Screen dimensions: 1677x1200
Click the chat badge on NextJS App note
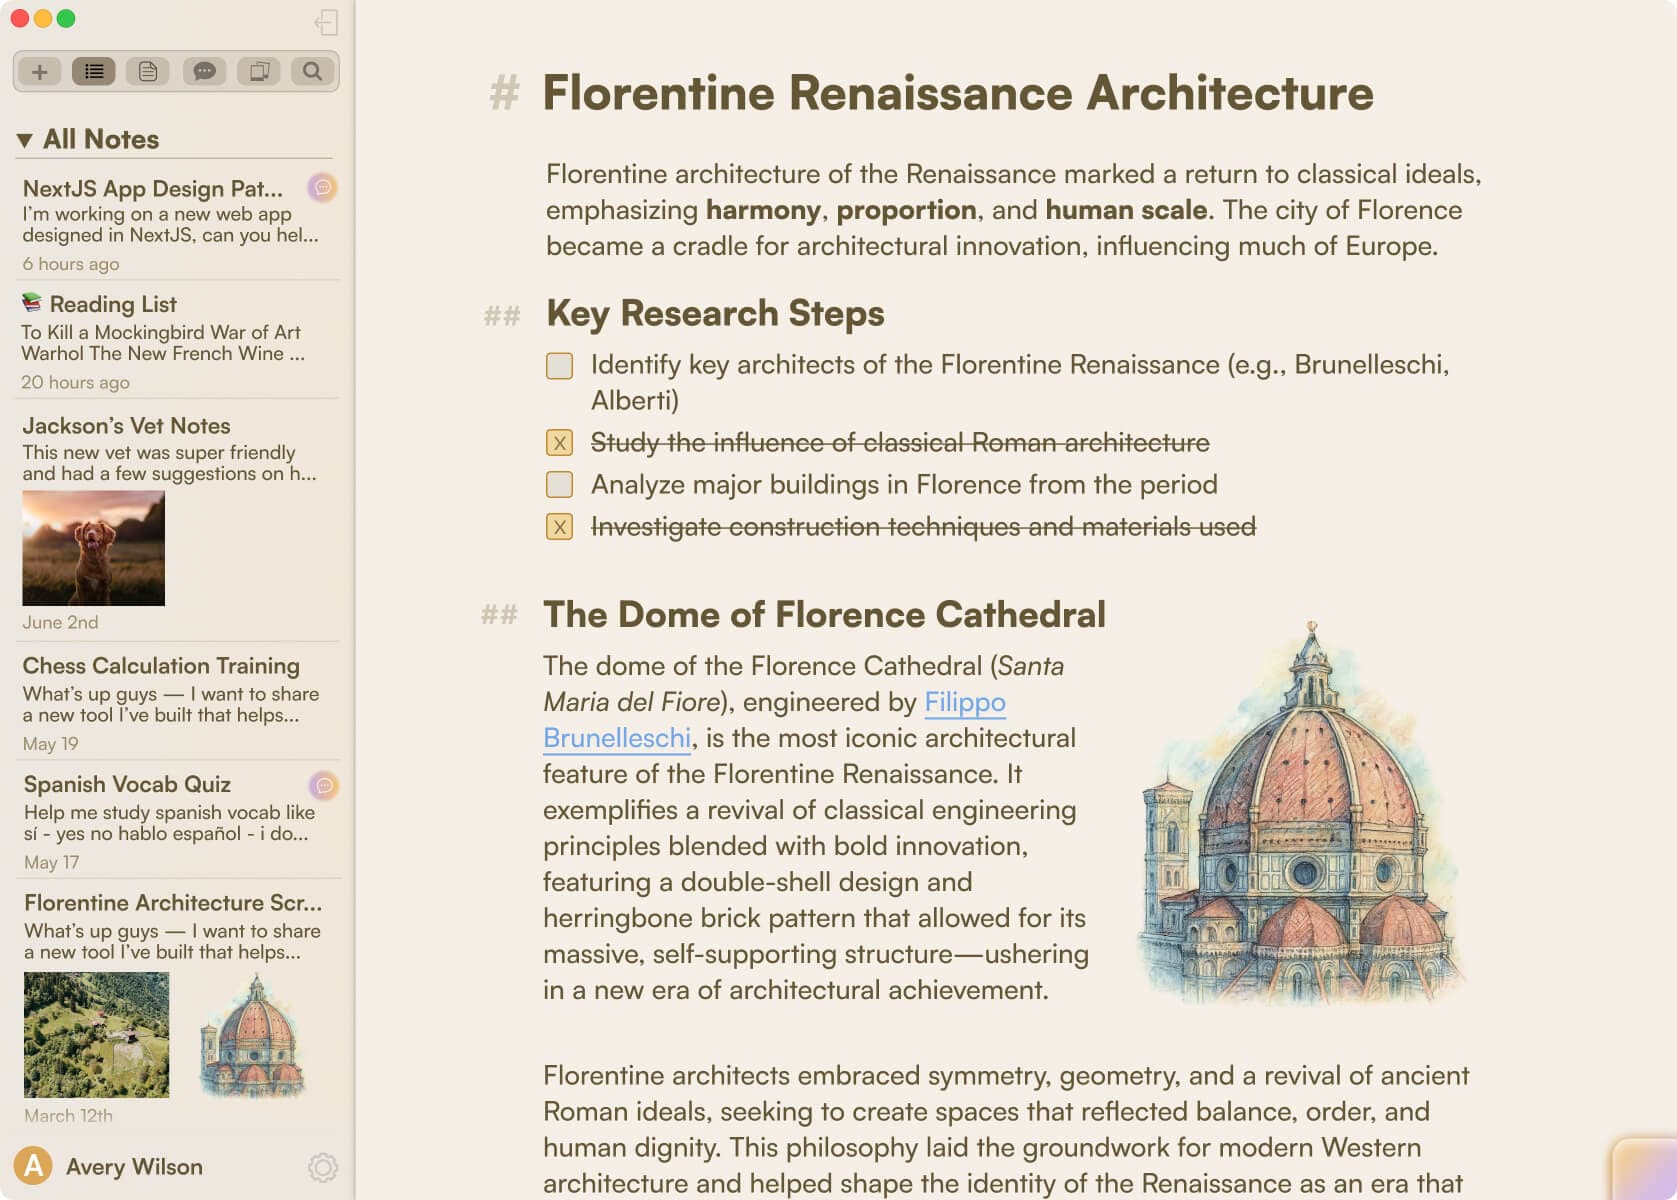click(x=322, y=187)
